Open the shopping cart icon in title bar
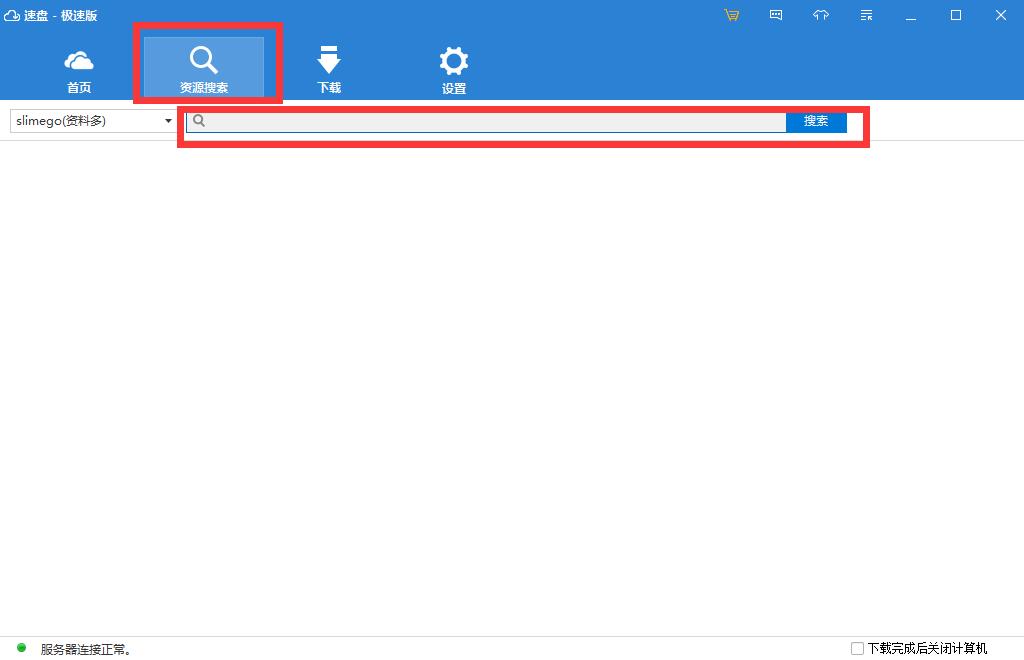This screenshot has width=1024, height=660. tap(732, 15)
